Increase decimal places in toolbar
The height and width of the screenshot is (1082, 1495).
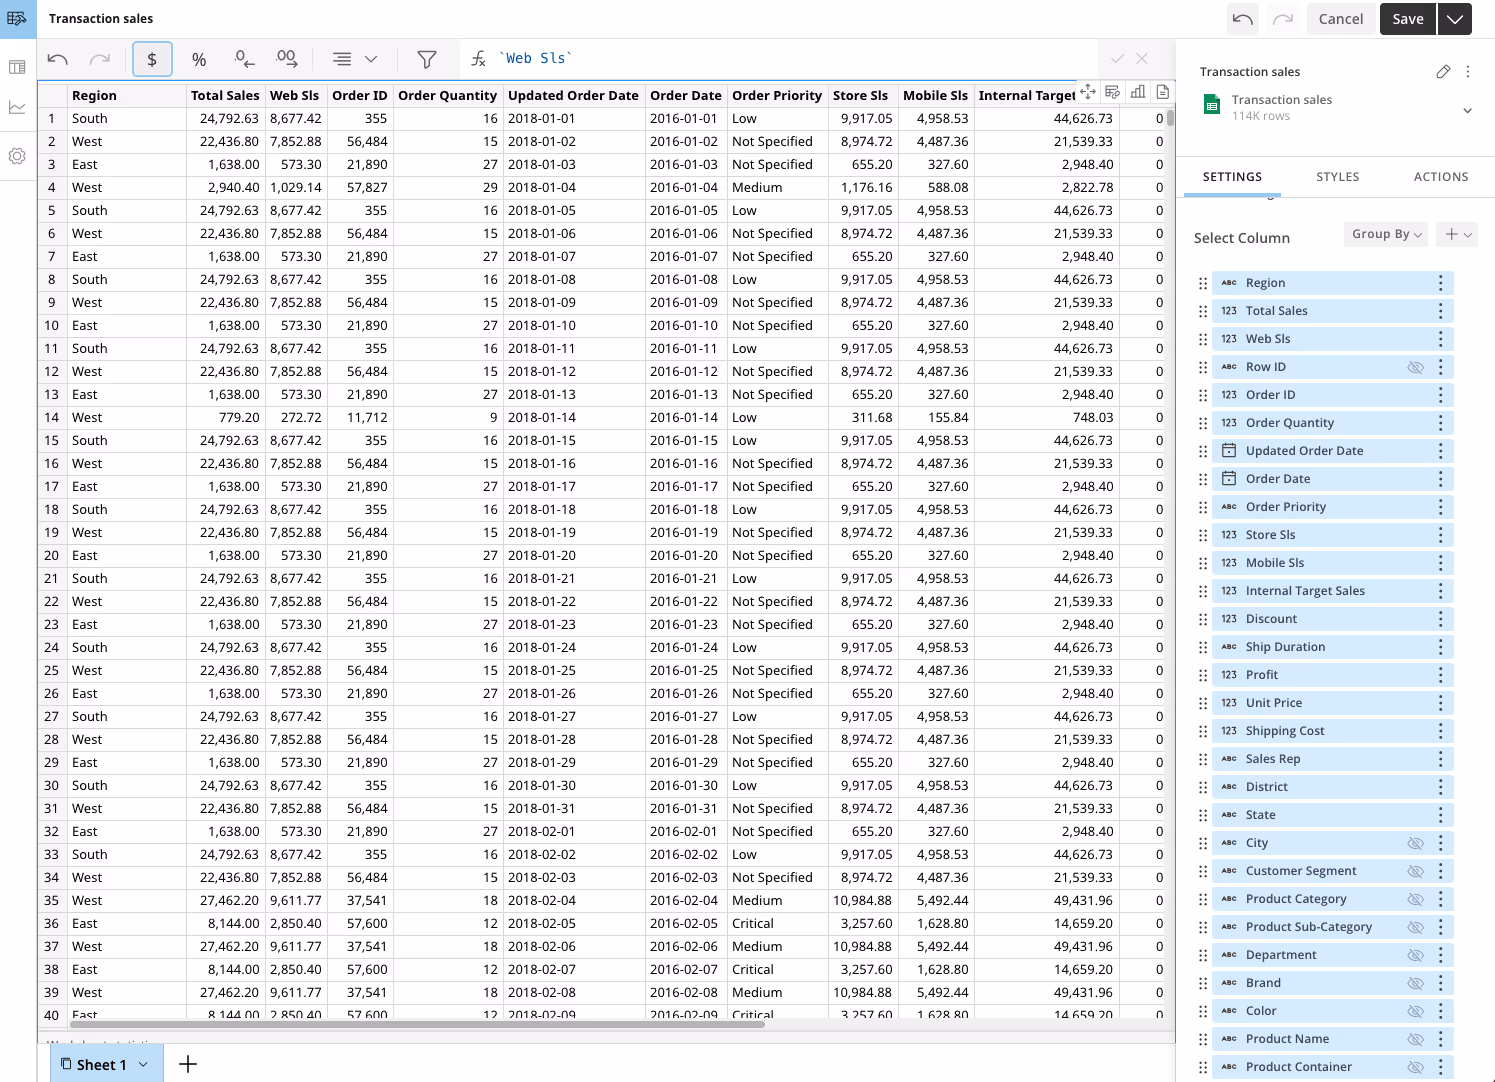click(x=287, y=59)
